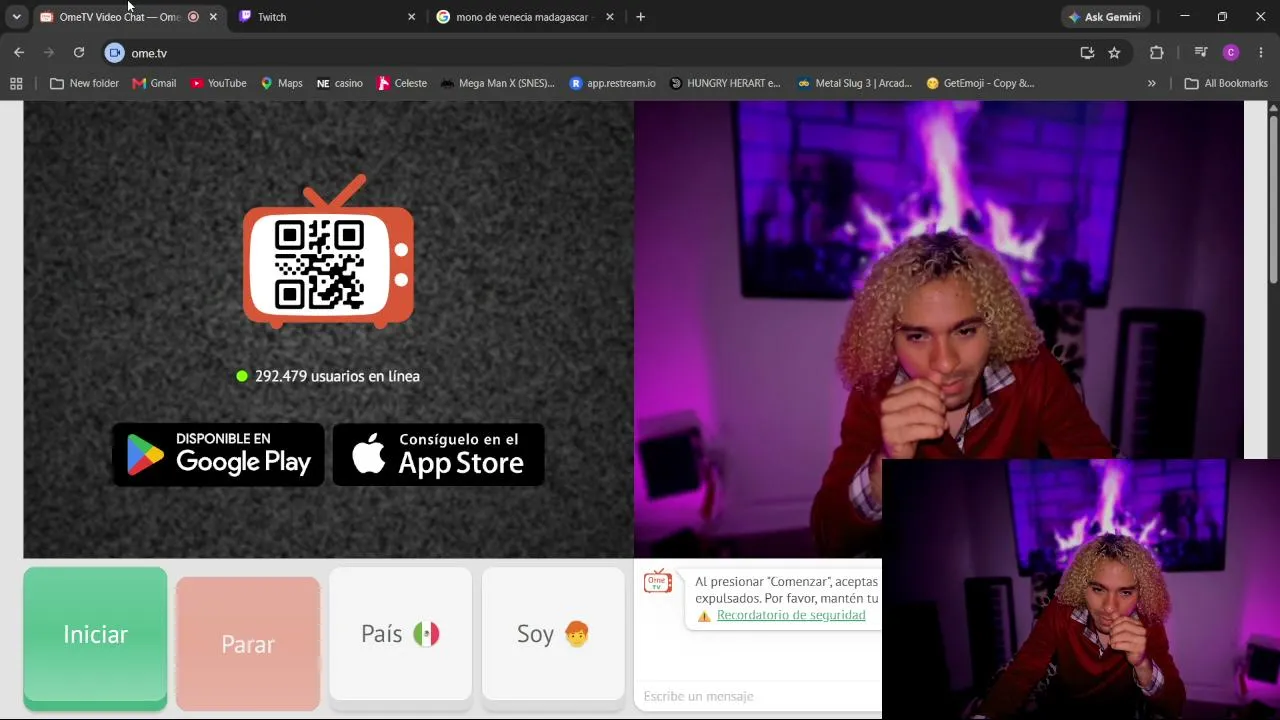
Task: Open the YouTube bookmark
Action: pos(218,83)
